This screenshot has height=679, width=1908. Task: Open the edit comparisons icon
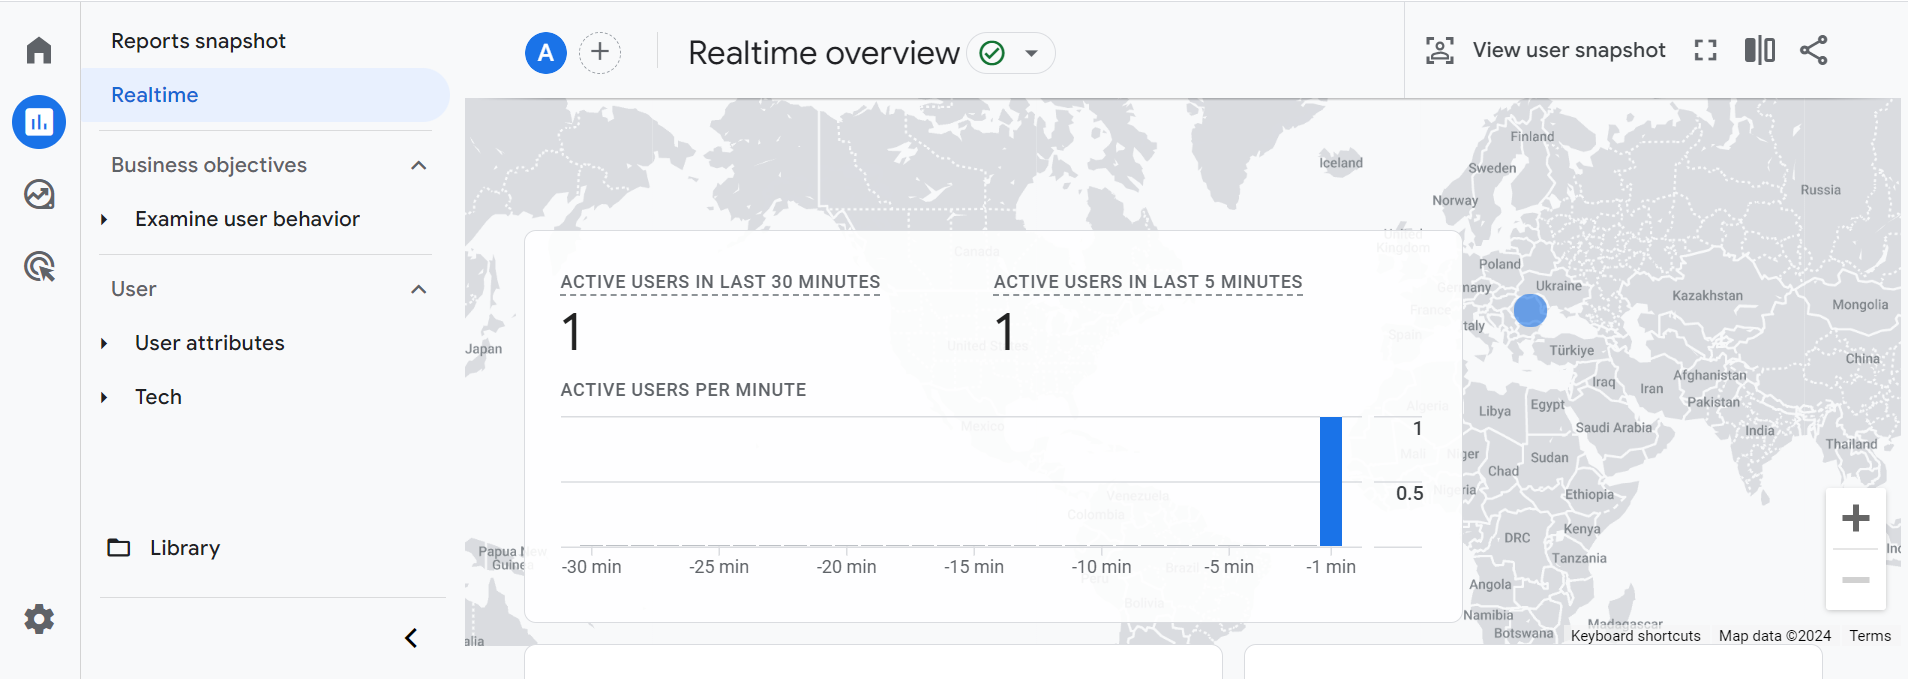pyautogui.click(x=1759, y=50)
